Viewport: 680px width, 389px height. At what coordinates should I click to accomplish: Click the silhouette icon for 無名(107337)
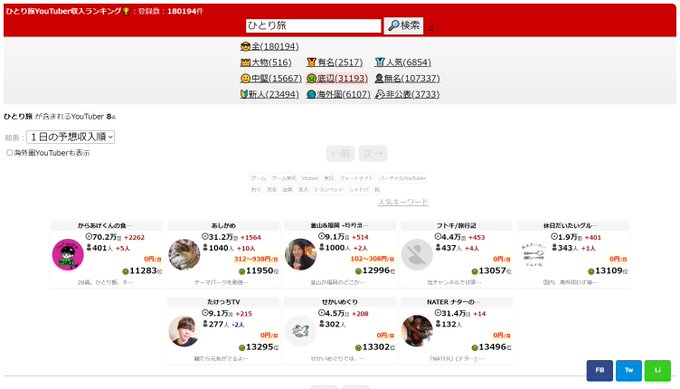coord(379,78)
